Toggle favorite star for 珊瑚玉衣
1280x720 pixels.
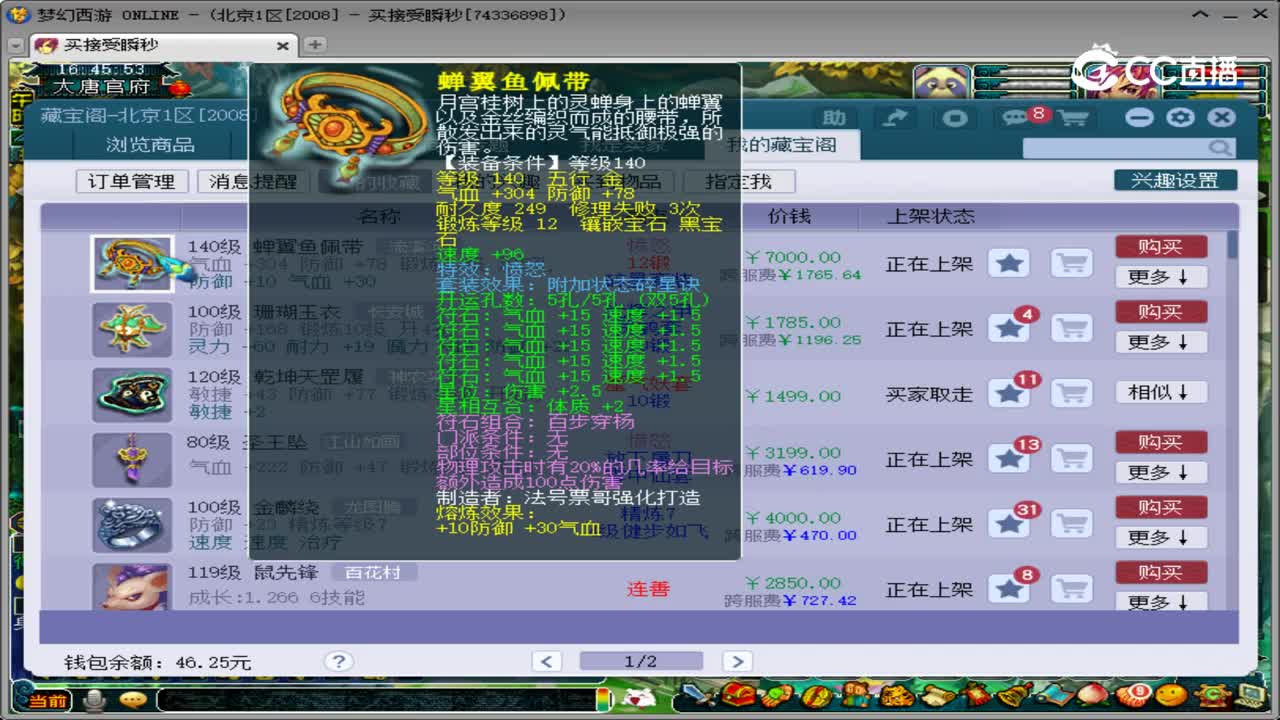(1009, 328)
